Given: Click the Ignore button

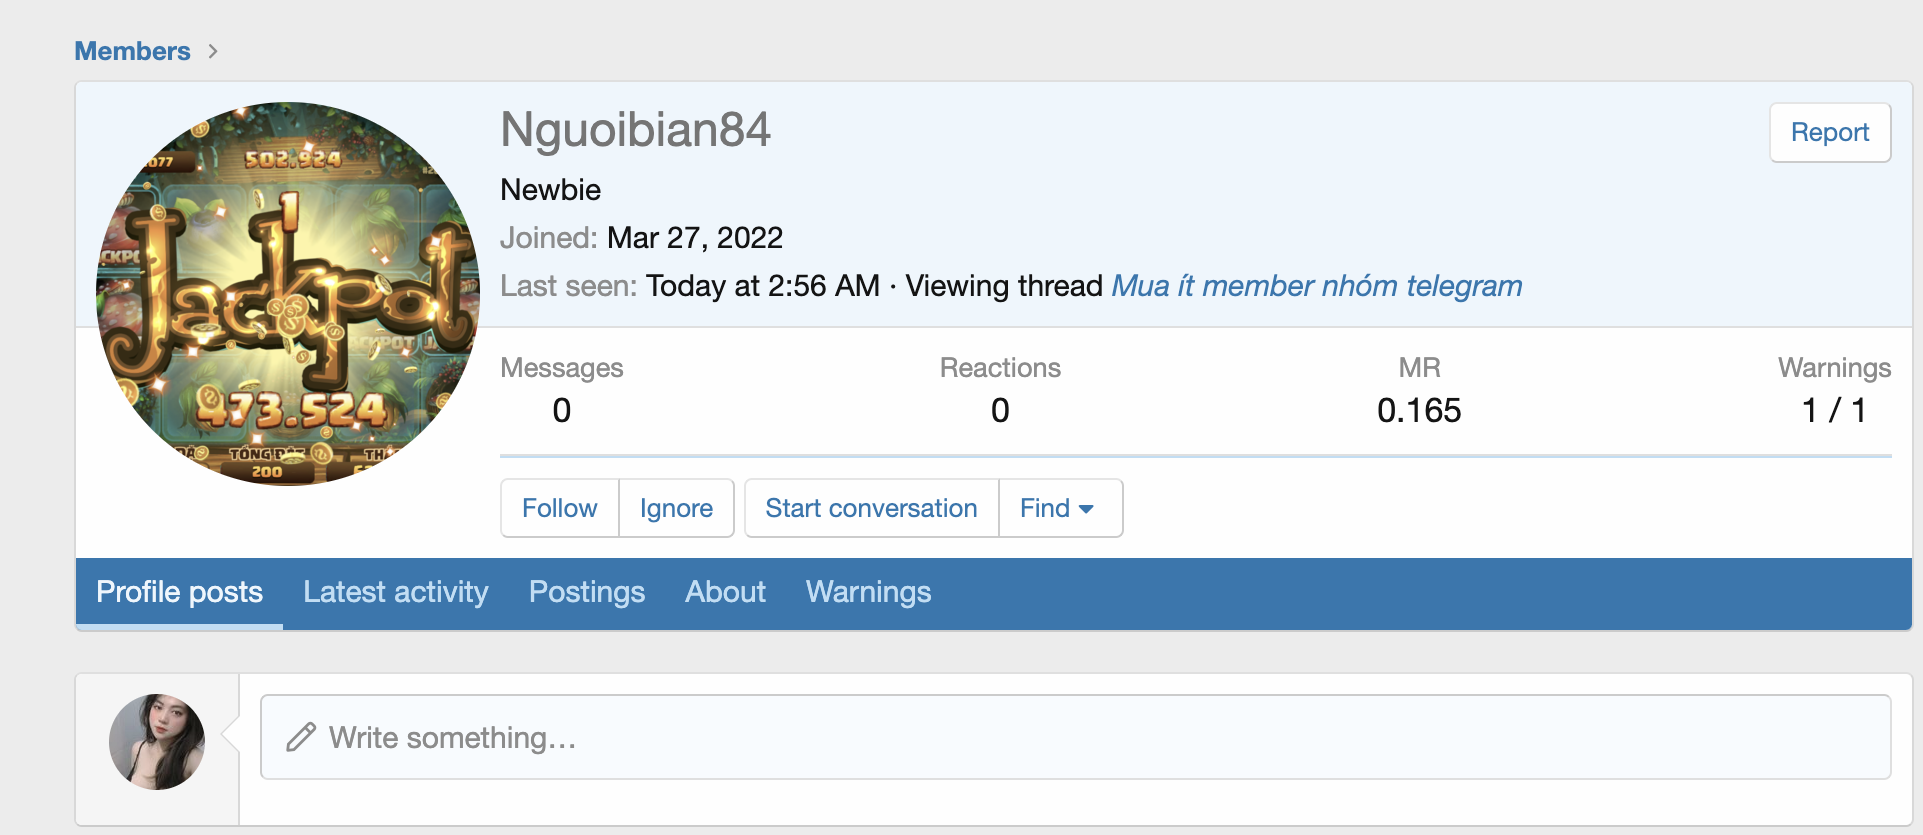Looking at the screenshot, I should pyautogui.click(x=676, y=508).
